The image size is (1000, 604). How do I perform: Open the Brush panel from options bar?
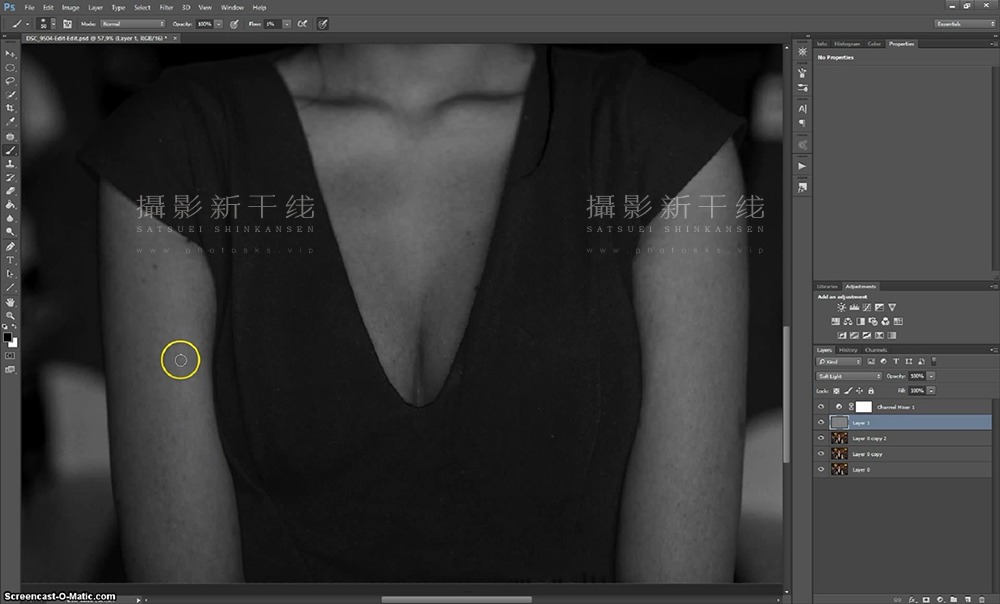(x=67, y=24)
